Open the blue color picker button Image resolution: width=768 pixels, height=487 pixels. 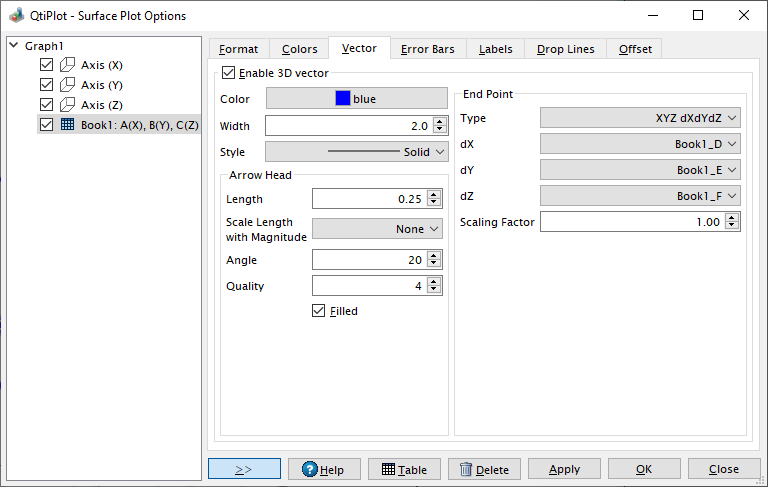click(x=356, y=99)
